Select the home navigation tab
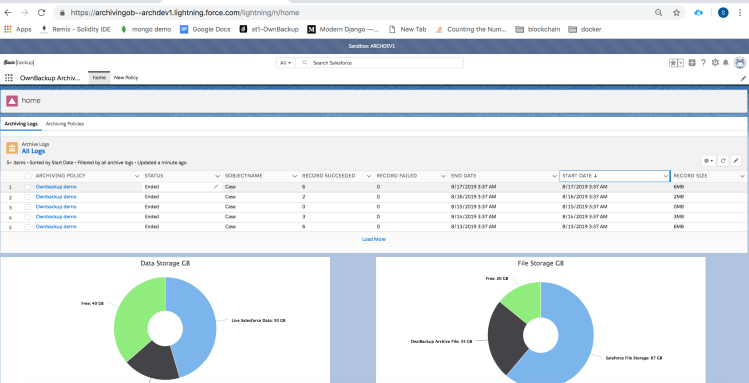Image resolution: width=749 pixels, height=383 pixels. tap(99, 77)
